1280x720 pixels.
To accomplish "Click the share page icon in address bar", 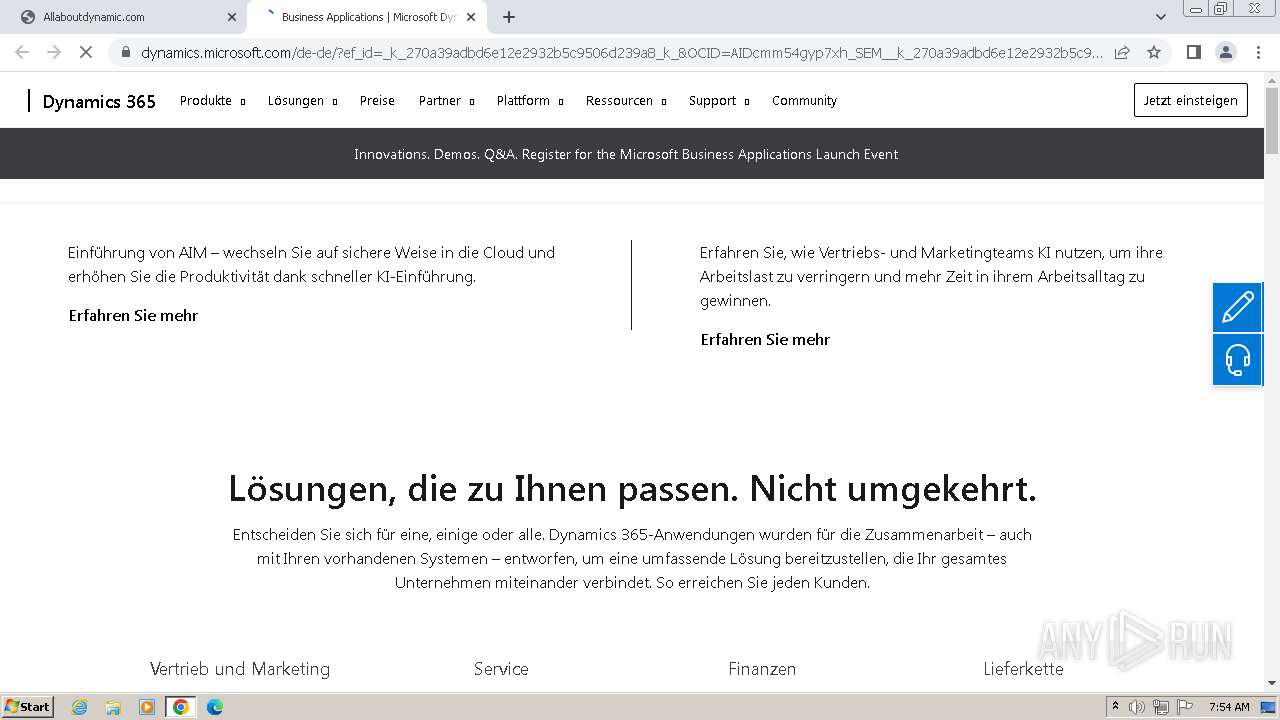I will point(1122,52).
